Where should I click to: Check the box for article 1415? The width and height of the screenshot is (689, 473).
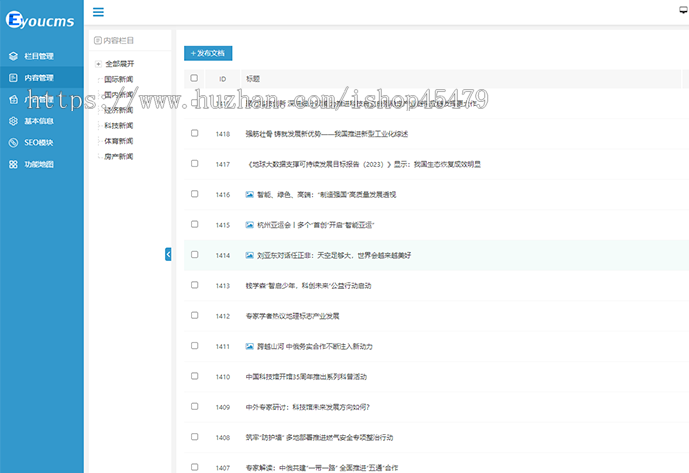pyautogui.click(x=195, y=224)
